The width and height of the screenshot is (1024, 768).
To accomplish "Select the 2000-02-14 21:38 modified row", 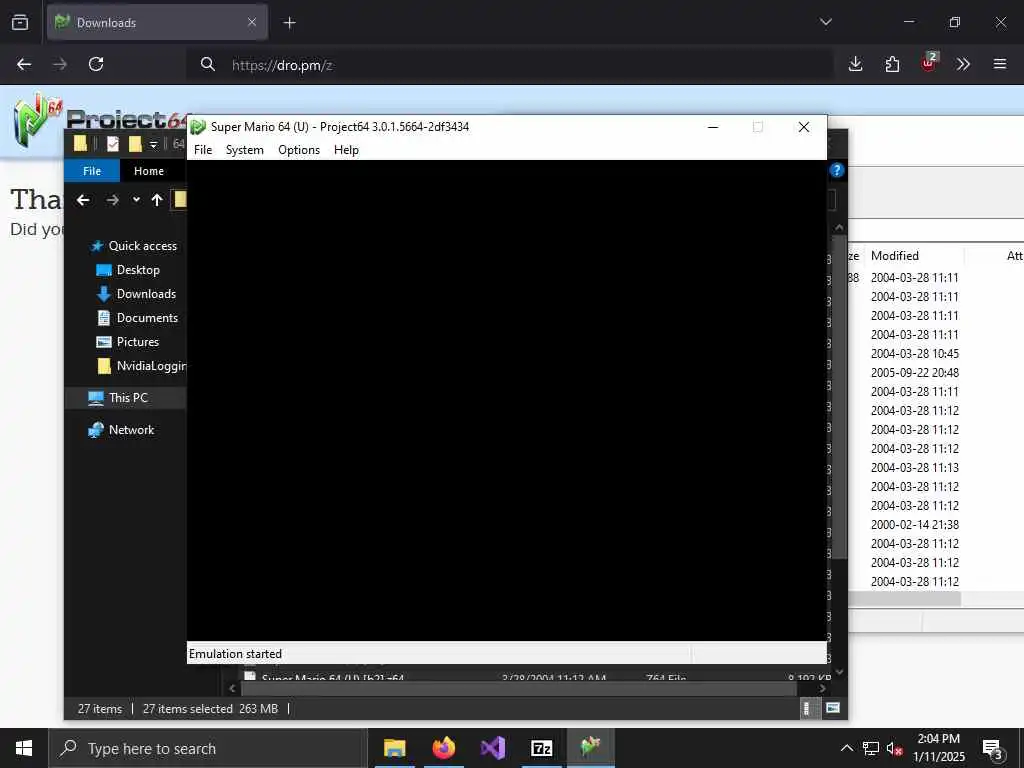I will pyautogui.click(x=914, y=525).
